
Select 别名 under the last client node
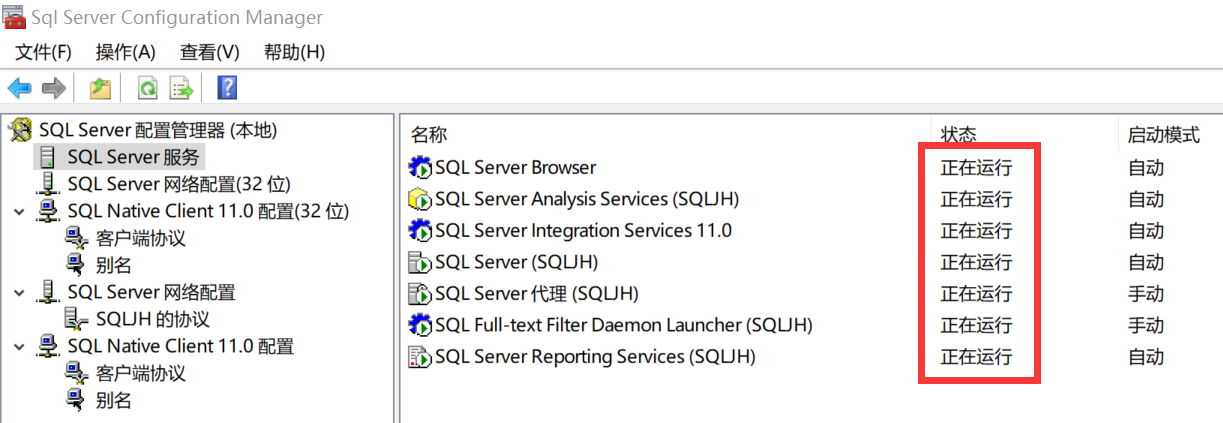coord(113,400)
